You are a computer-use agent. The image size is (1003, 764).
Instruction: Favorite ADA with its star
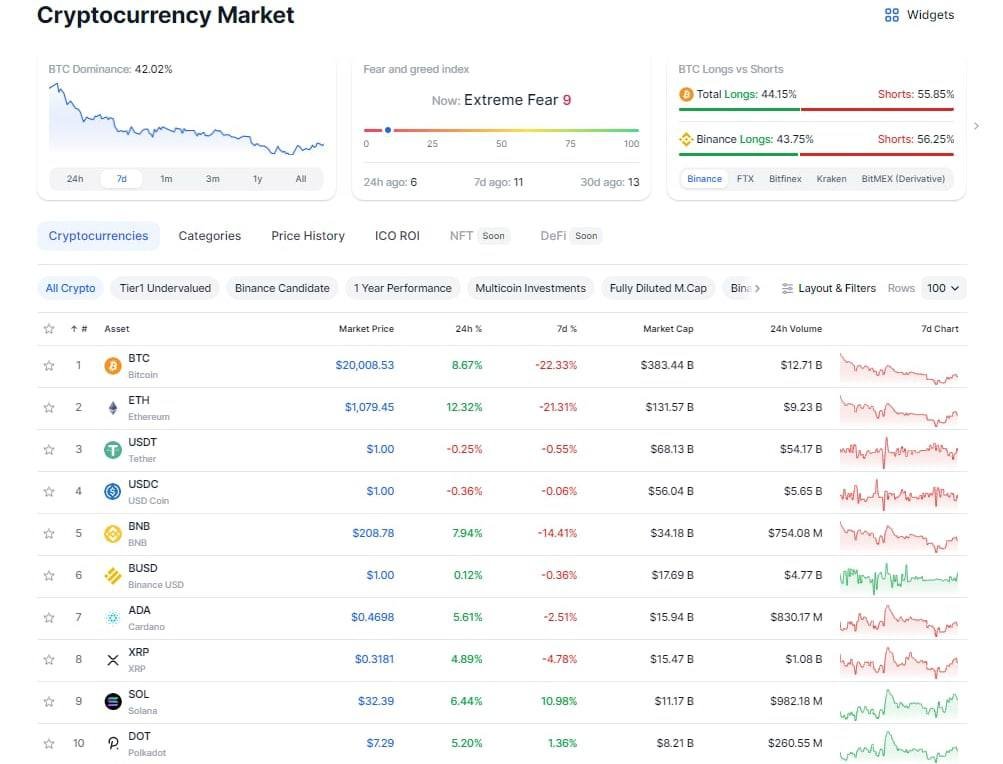point(49,618)
